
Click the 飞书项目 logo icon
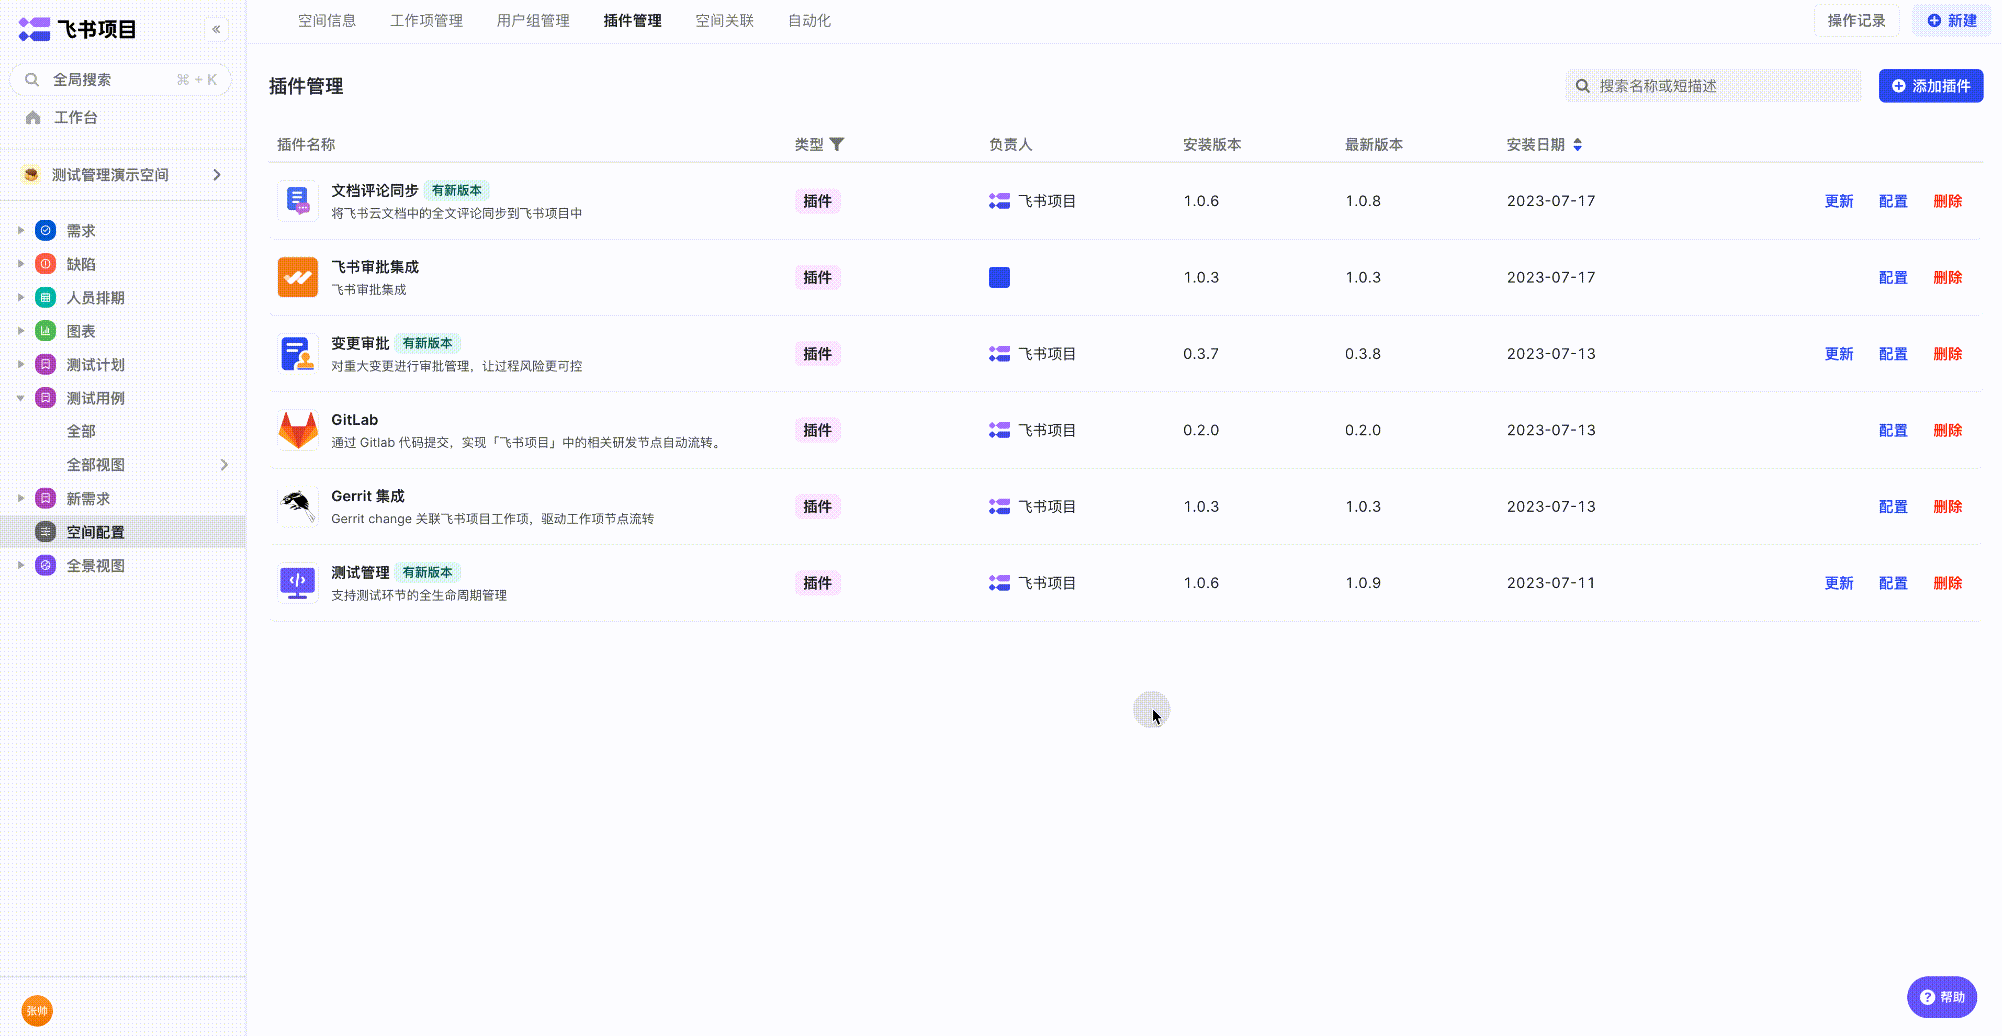34,29
